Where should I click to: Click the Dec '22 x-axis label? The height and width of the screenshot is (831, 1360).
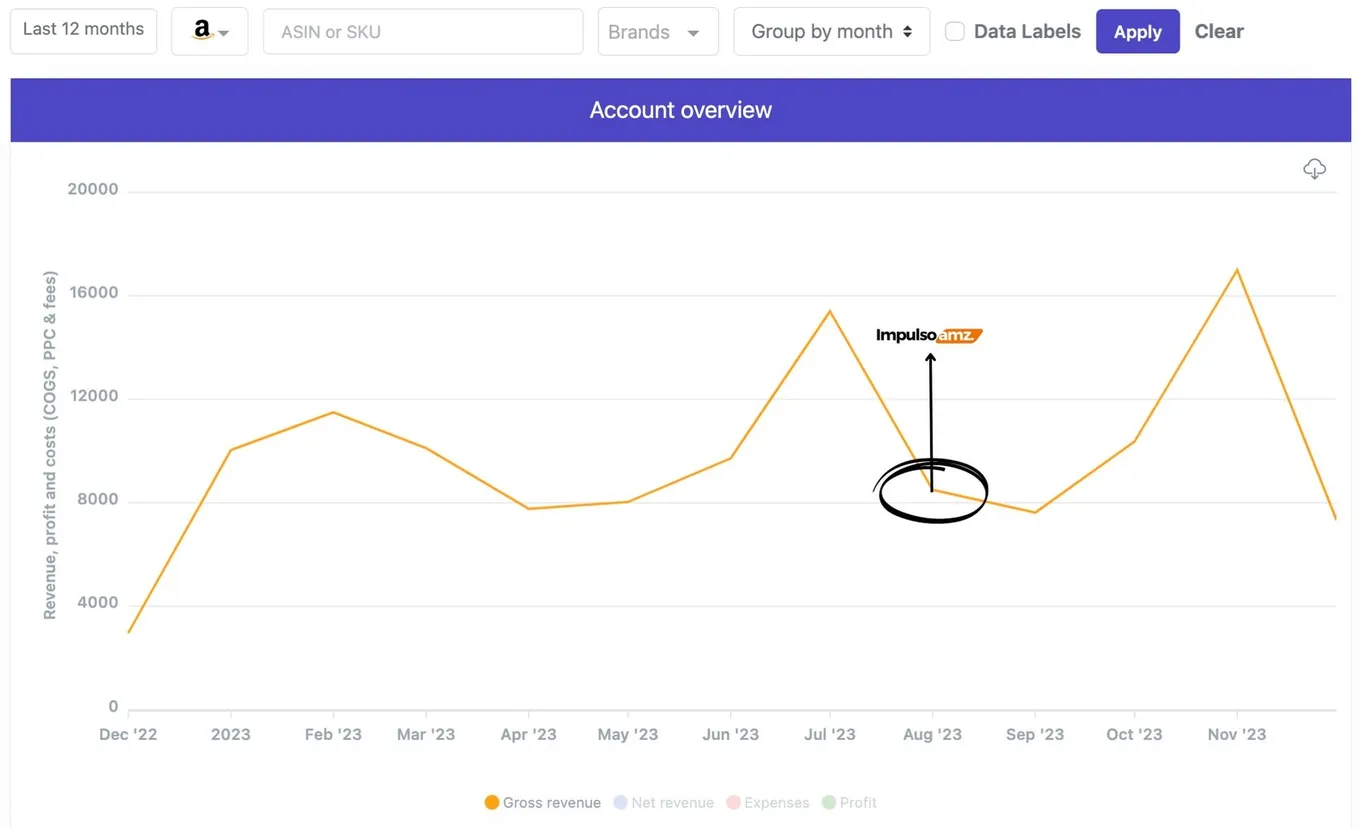coord(128,734)
